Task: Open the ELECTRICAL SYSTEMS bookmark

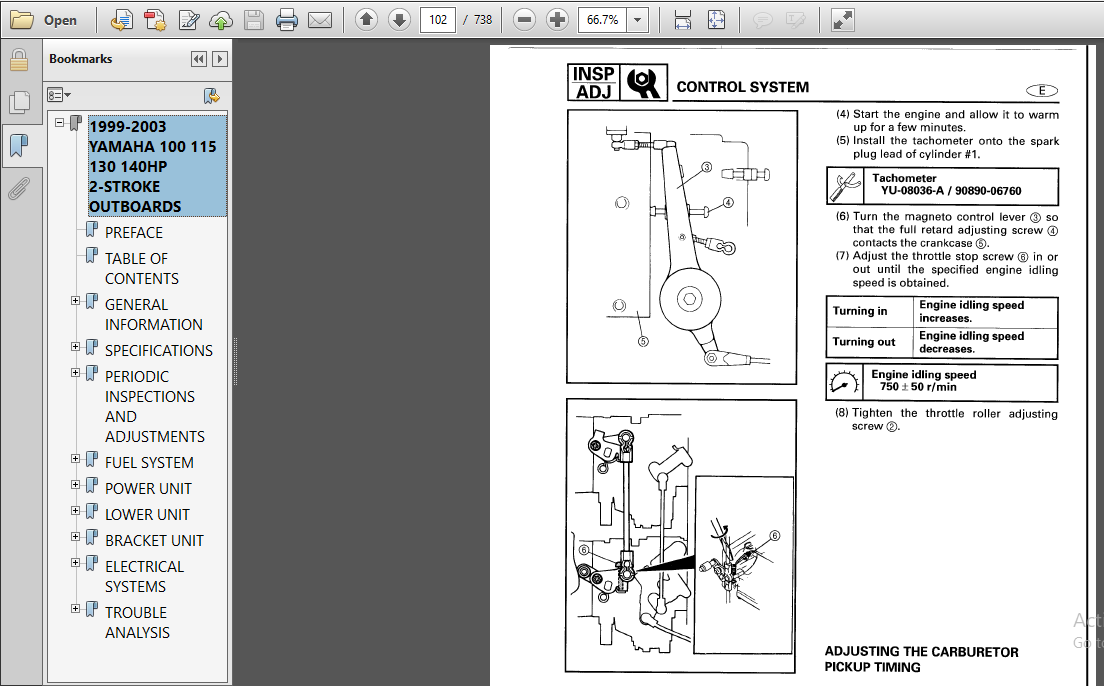Action: pos(144,576)
